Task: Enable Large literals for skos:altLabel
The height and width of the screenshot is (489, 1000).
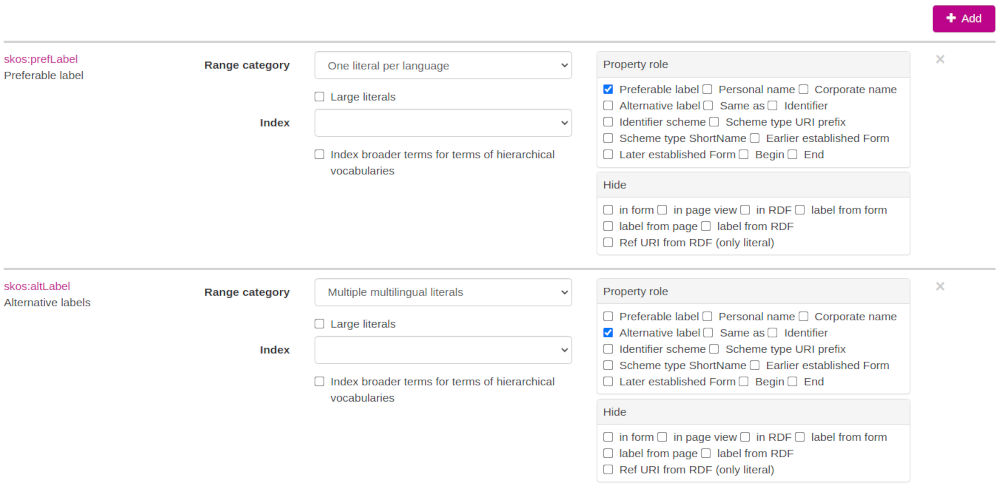Action: pos(320,324)
